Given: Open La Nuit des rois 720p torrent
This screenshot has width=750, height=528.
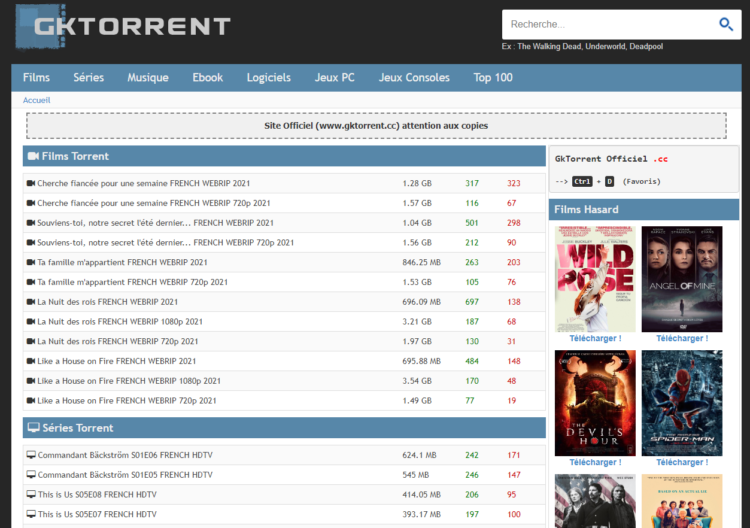Looking at the screenshot, I should 118,341.
